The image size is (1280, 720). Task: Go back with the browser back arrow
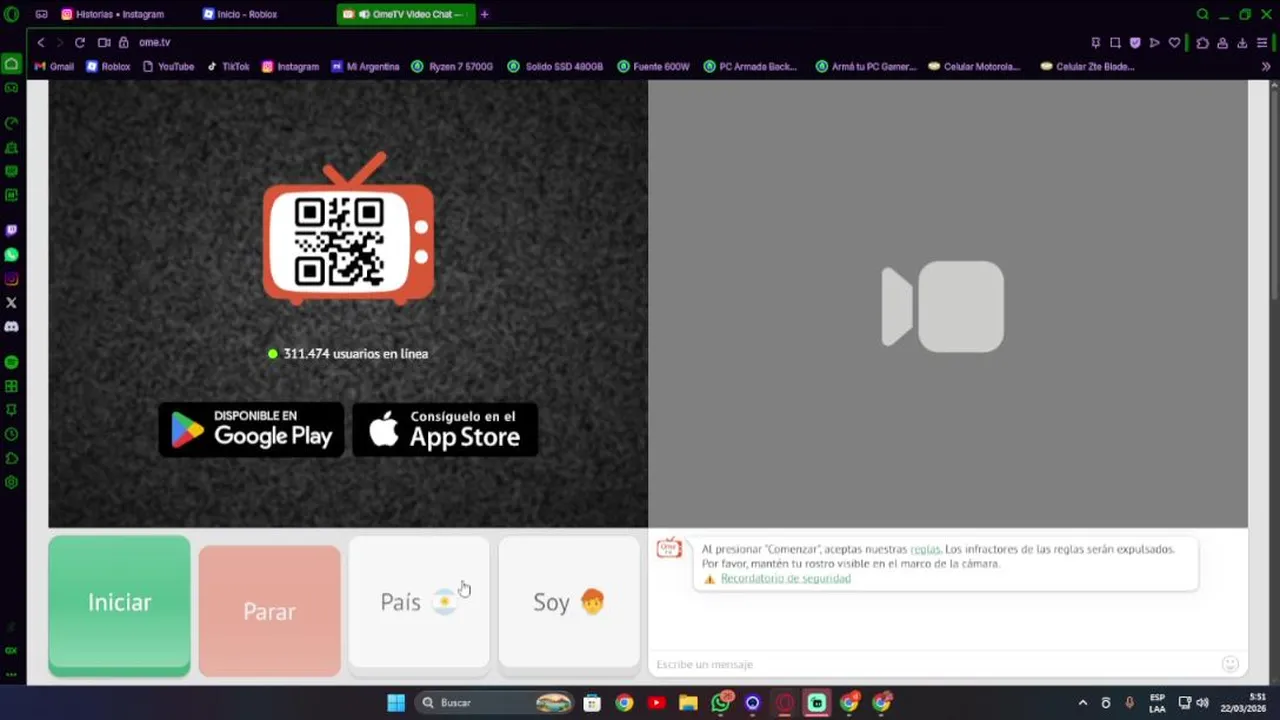[40, 42]
